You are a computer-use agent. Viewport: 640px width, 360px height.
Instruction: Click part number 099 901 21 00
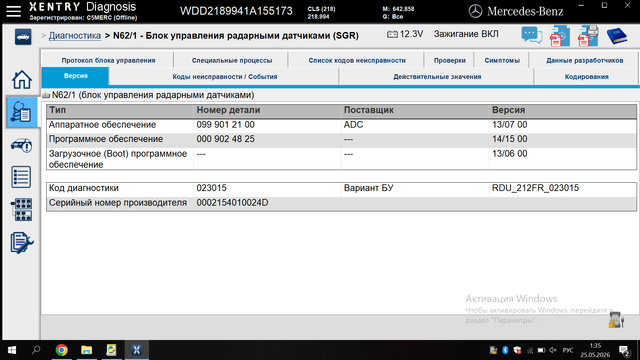pos(225,125)
